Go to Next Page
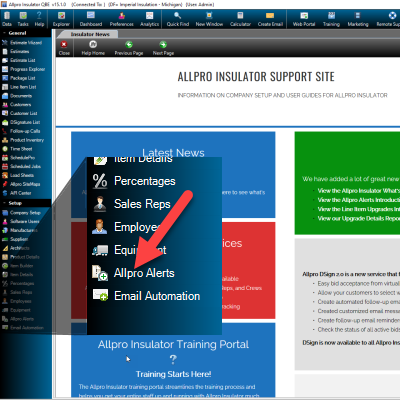 coord(163,48)
